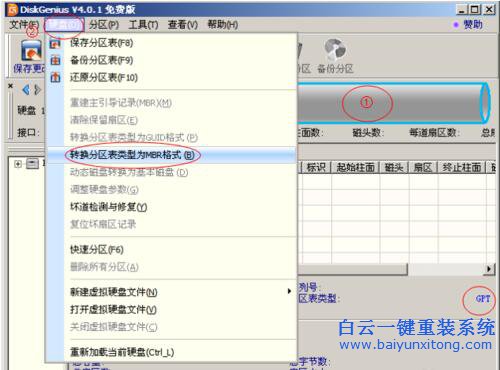The image size is (500, 370).
Task: Click the 扇区 column header
Action: (x=423, y=167)
